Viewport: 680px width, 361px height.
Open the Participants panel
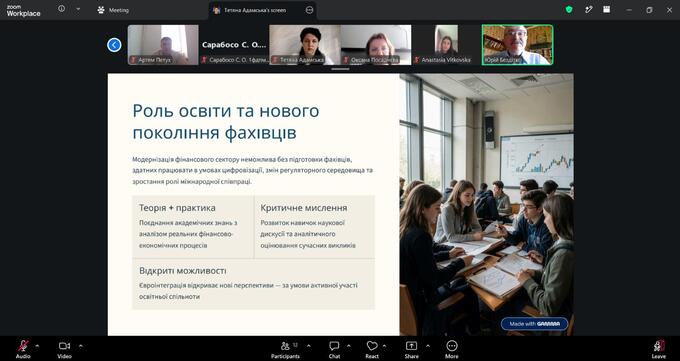coord(285,349)
